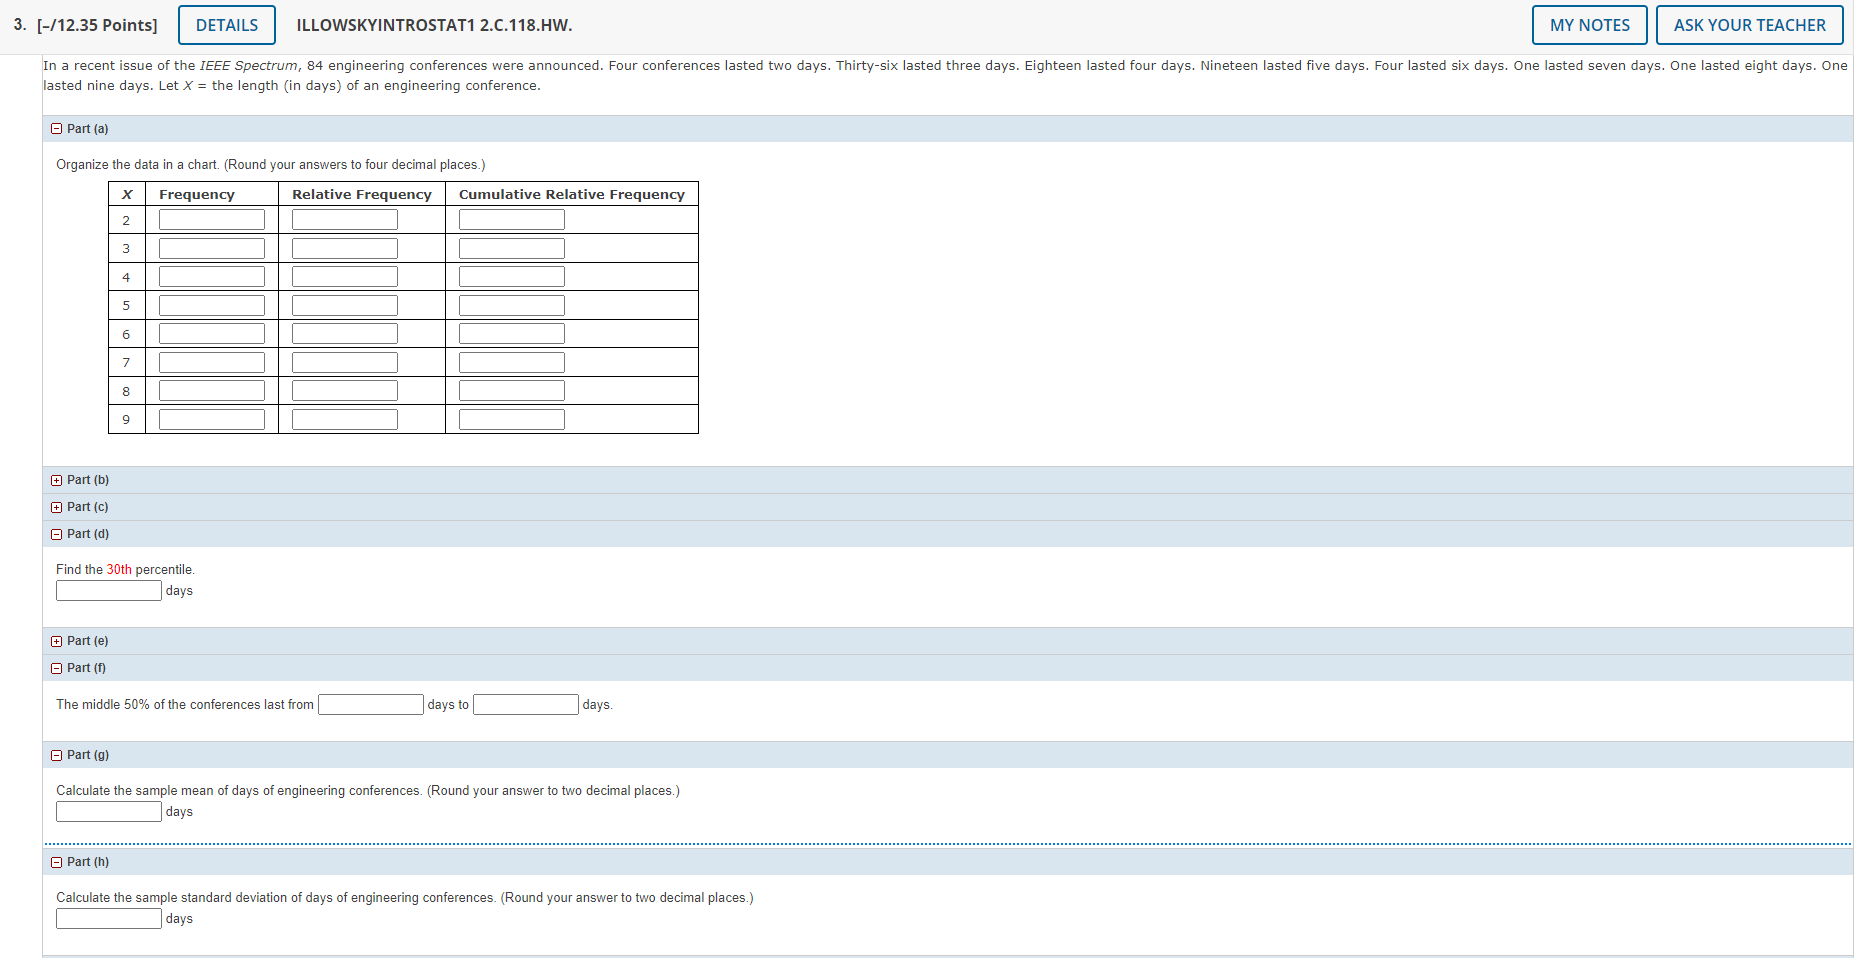Collapse the Part (f) section
Viewport: 1861px width, 958px height.
(56, 667)
